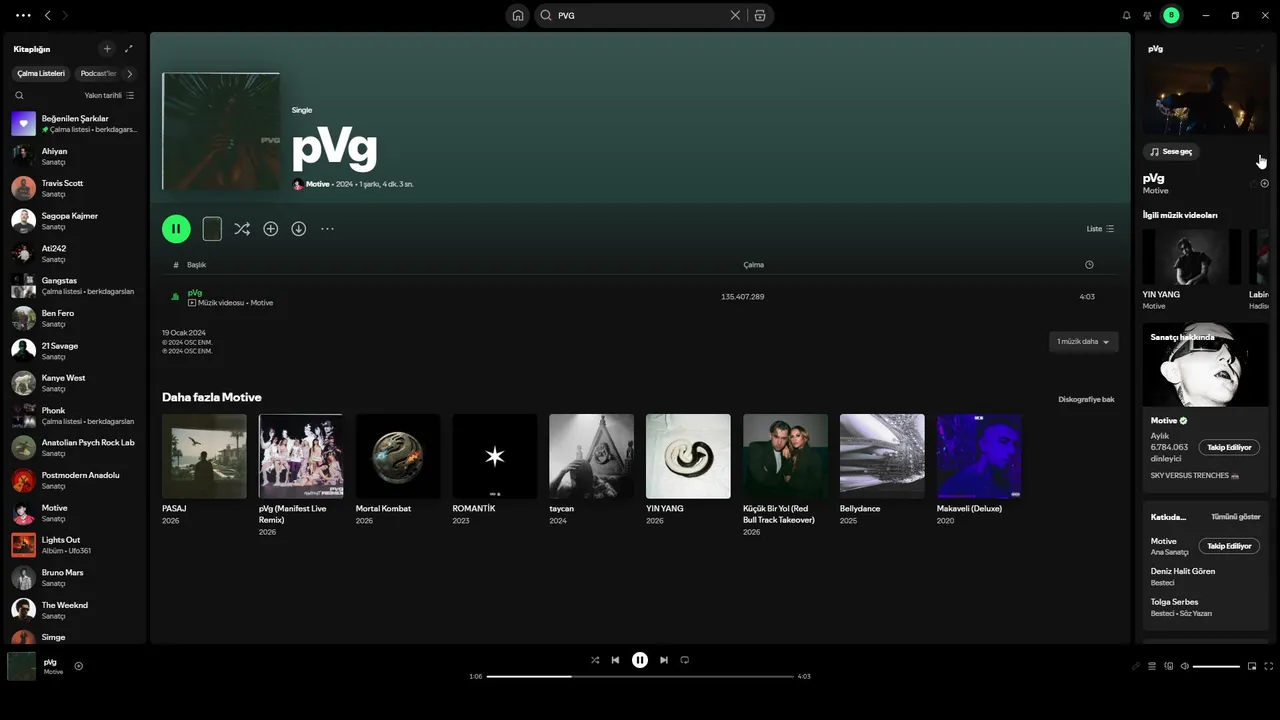1280x720 pixels.
Task: Toggle Takip Ediyor next to Ana Sanatçı
Action: [1229, 546]
